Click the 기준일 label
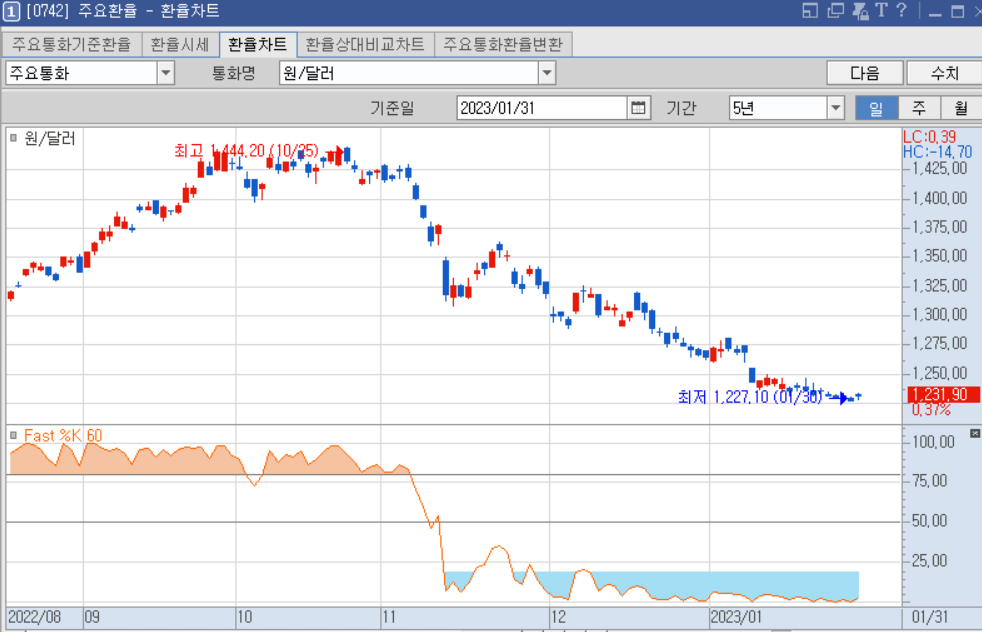Screen dimensions: 982x632 (x=392, y=108)
